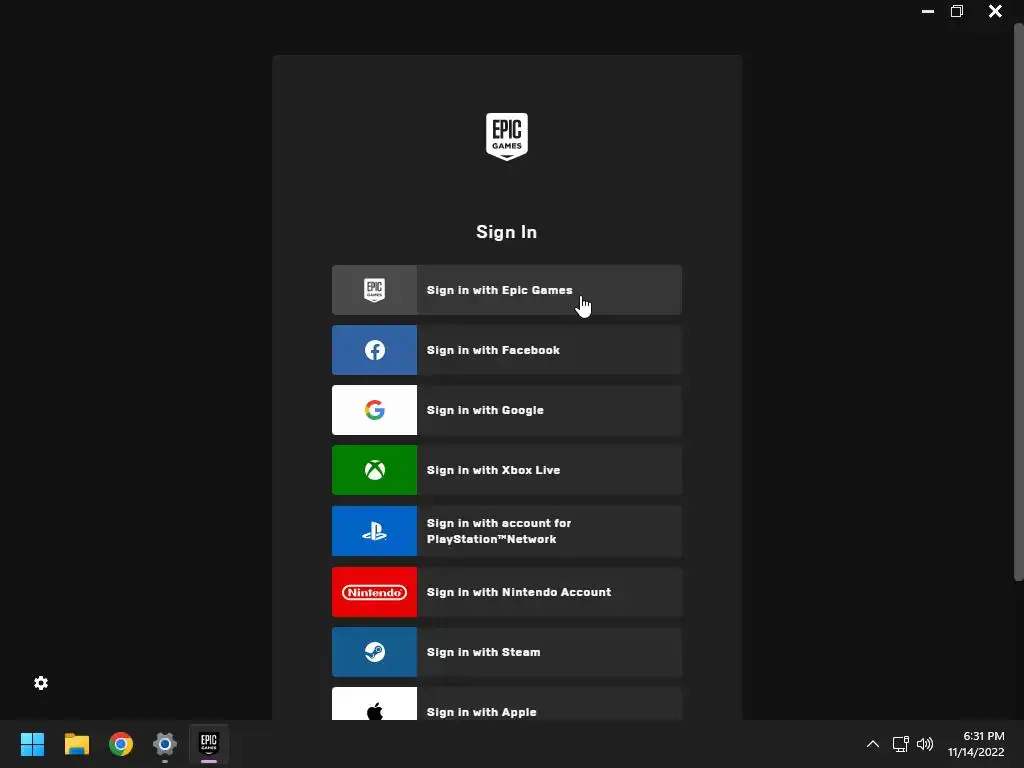1024x768 pixels.
Task: Click the Steam logo icon
Action: [374, 652]
